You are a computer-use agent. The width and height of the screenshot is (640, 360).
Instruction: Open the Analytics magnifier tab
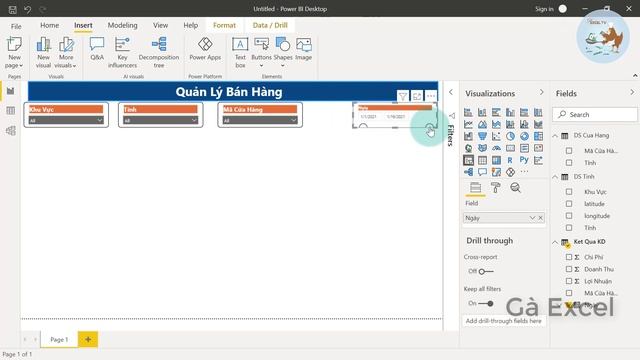516,188
